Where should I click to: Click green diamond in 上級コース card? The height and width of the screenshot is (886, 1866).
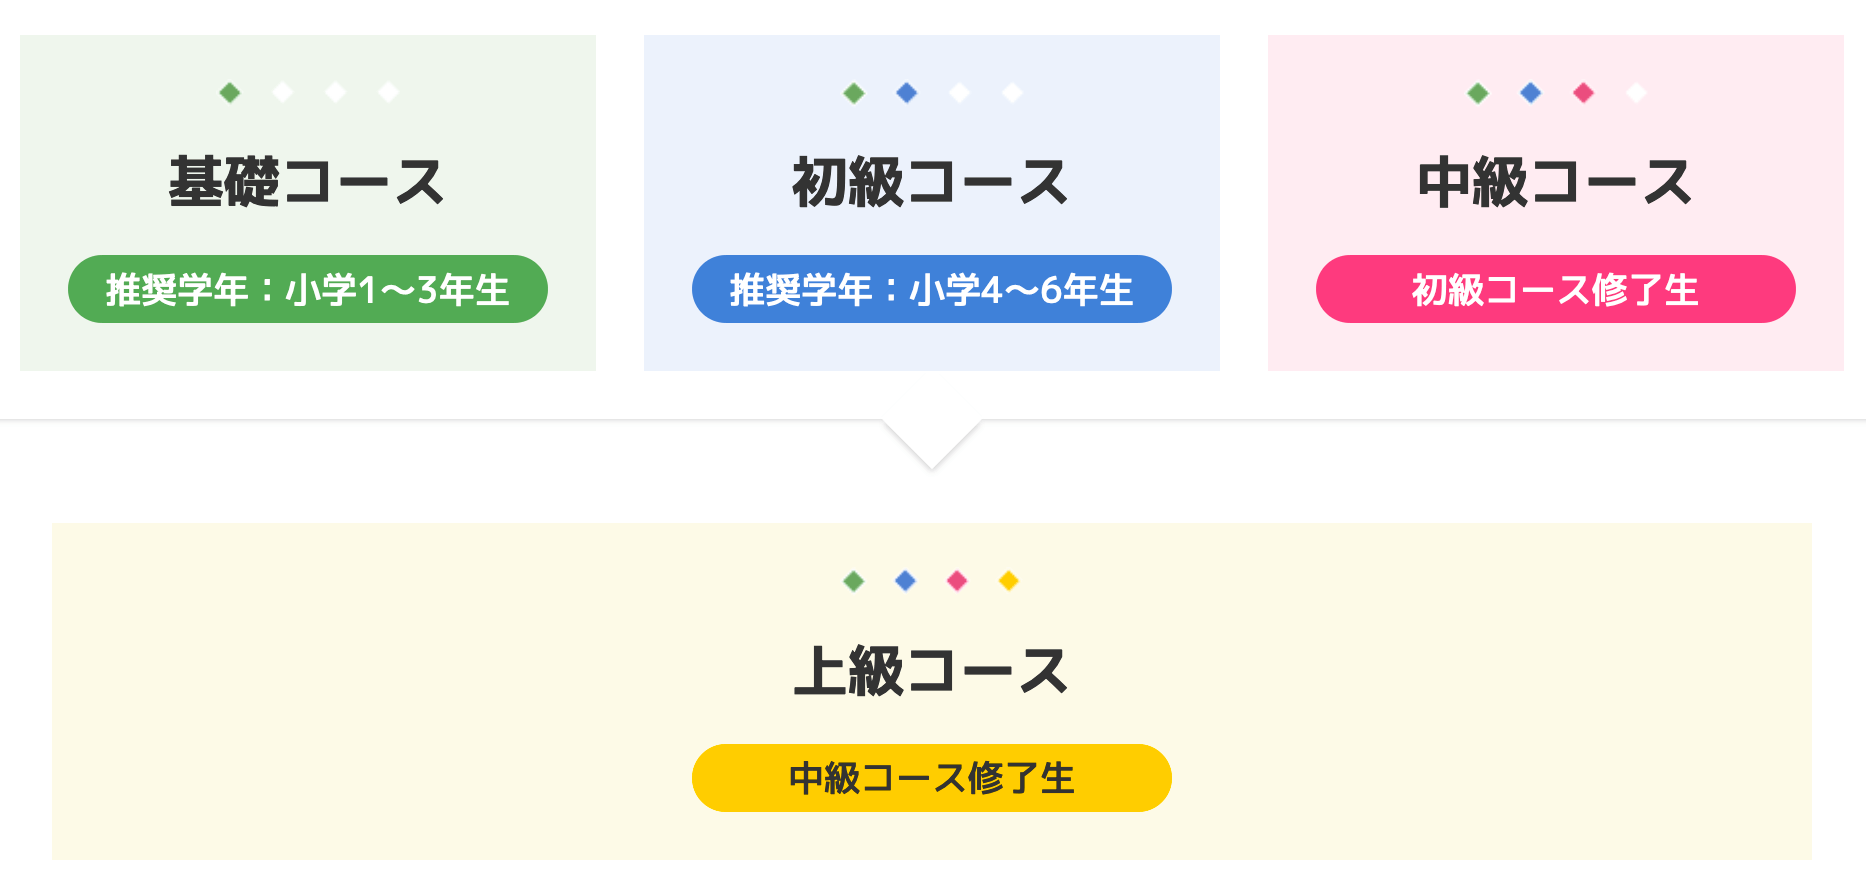[853, 581]
